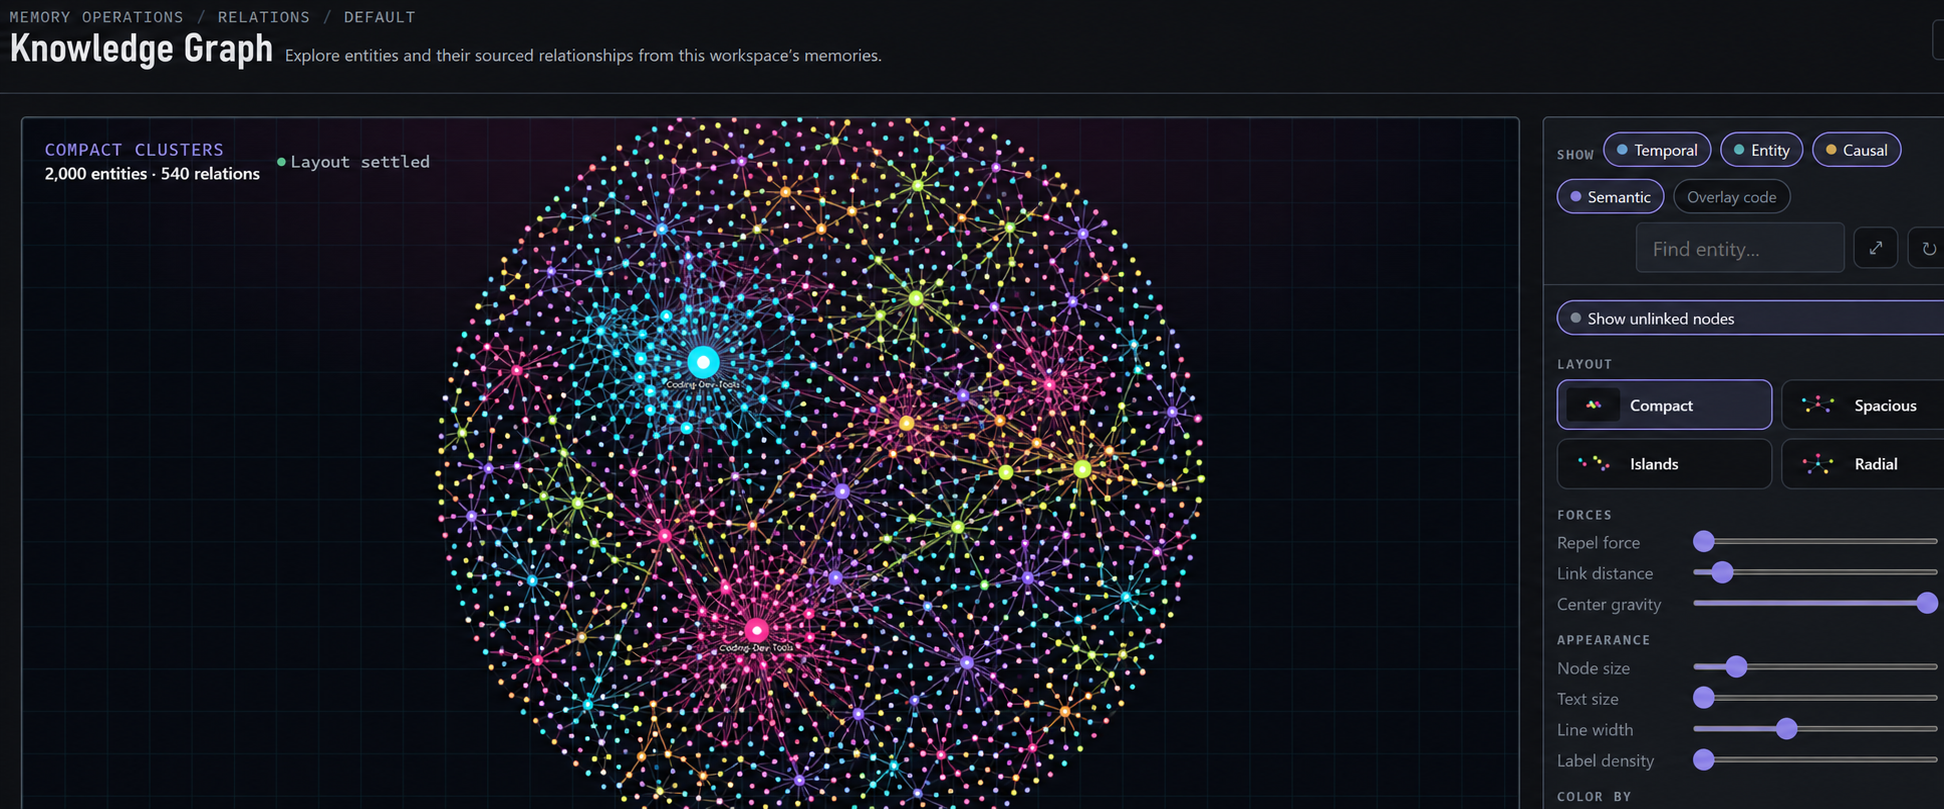Open Default breadcrumb link

[x=380, y=17]
